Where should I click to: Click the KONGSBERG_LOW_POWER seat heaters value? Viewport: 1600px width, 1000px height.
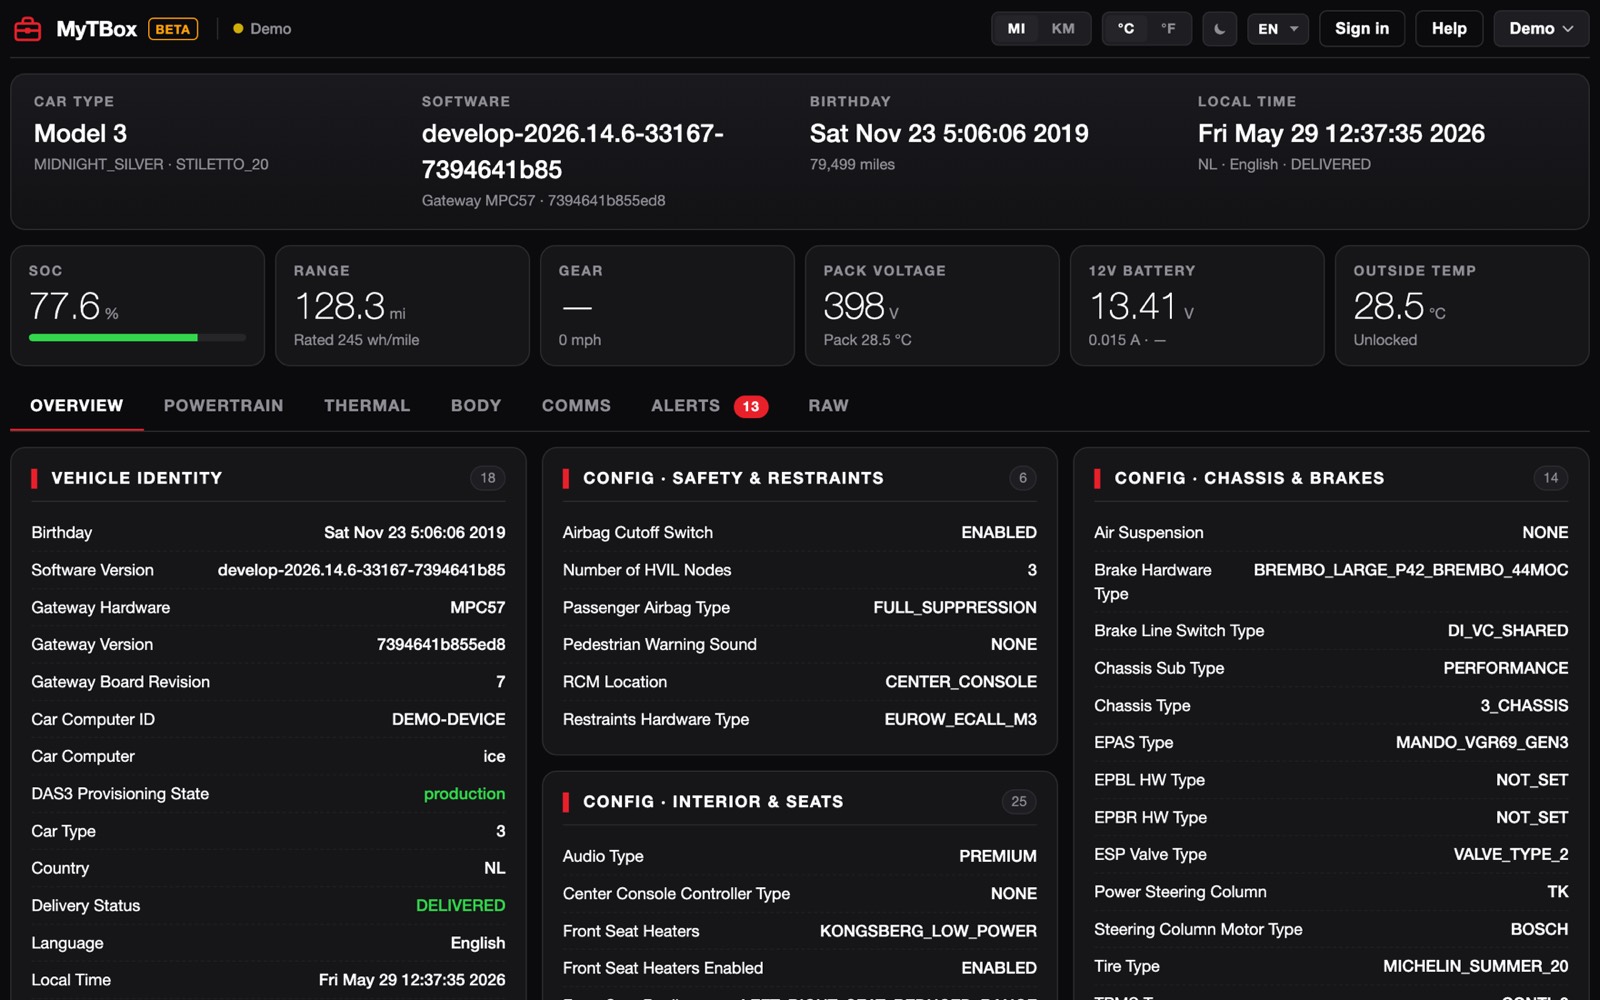[x=928, y=932]
